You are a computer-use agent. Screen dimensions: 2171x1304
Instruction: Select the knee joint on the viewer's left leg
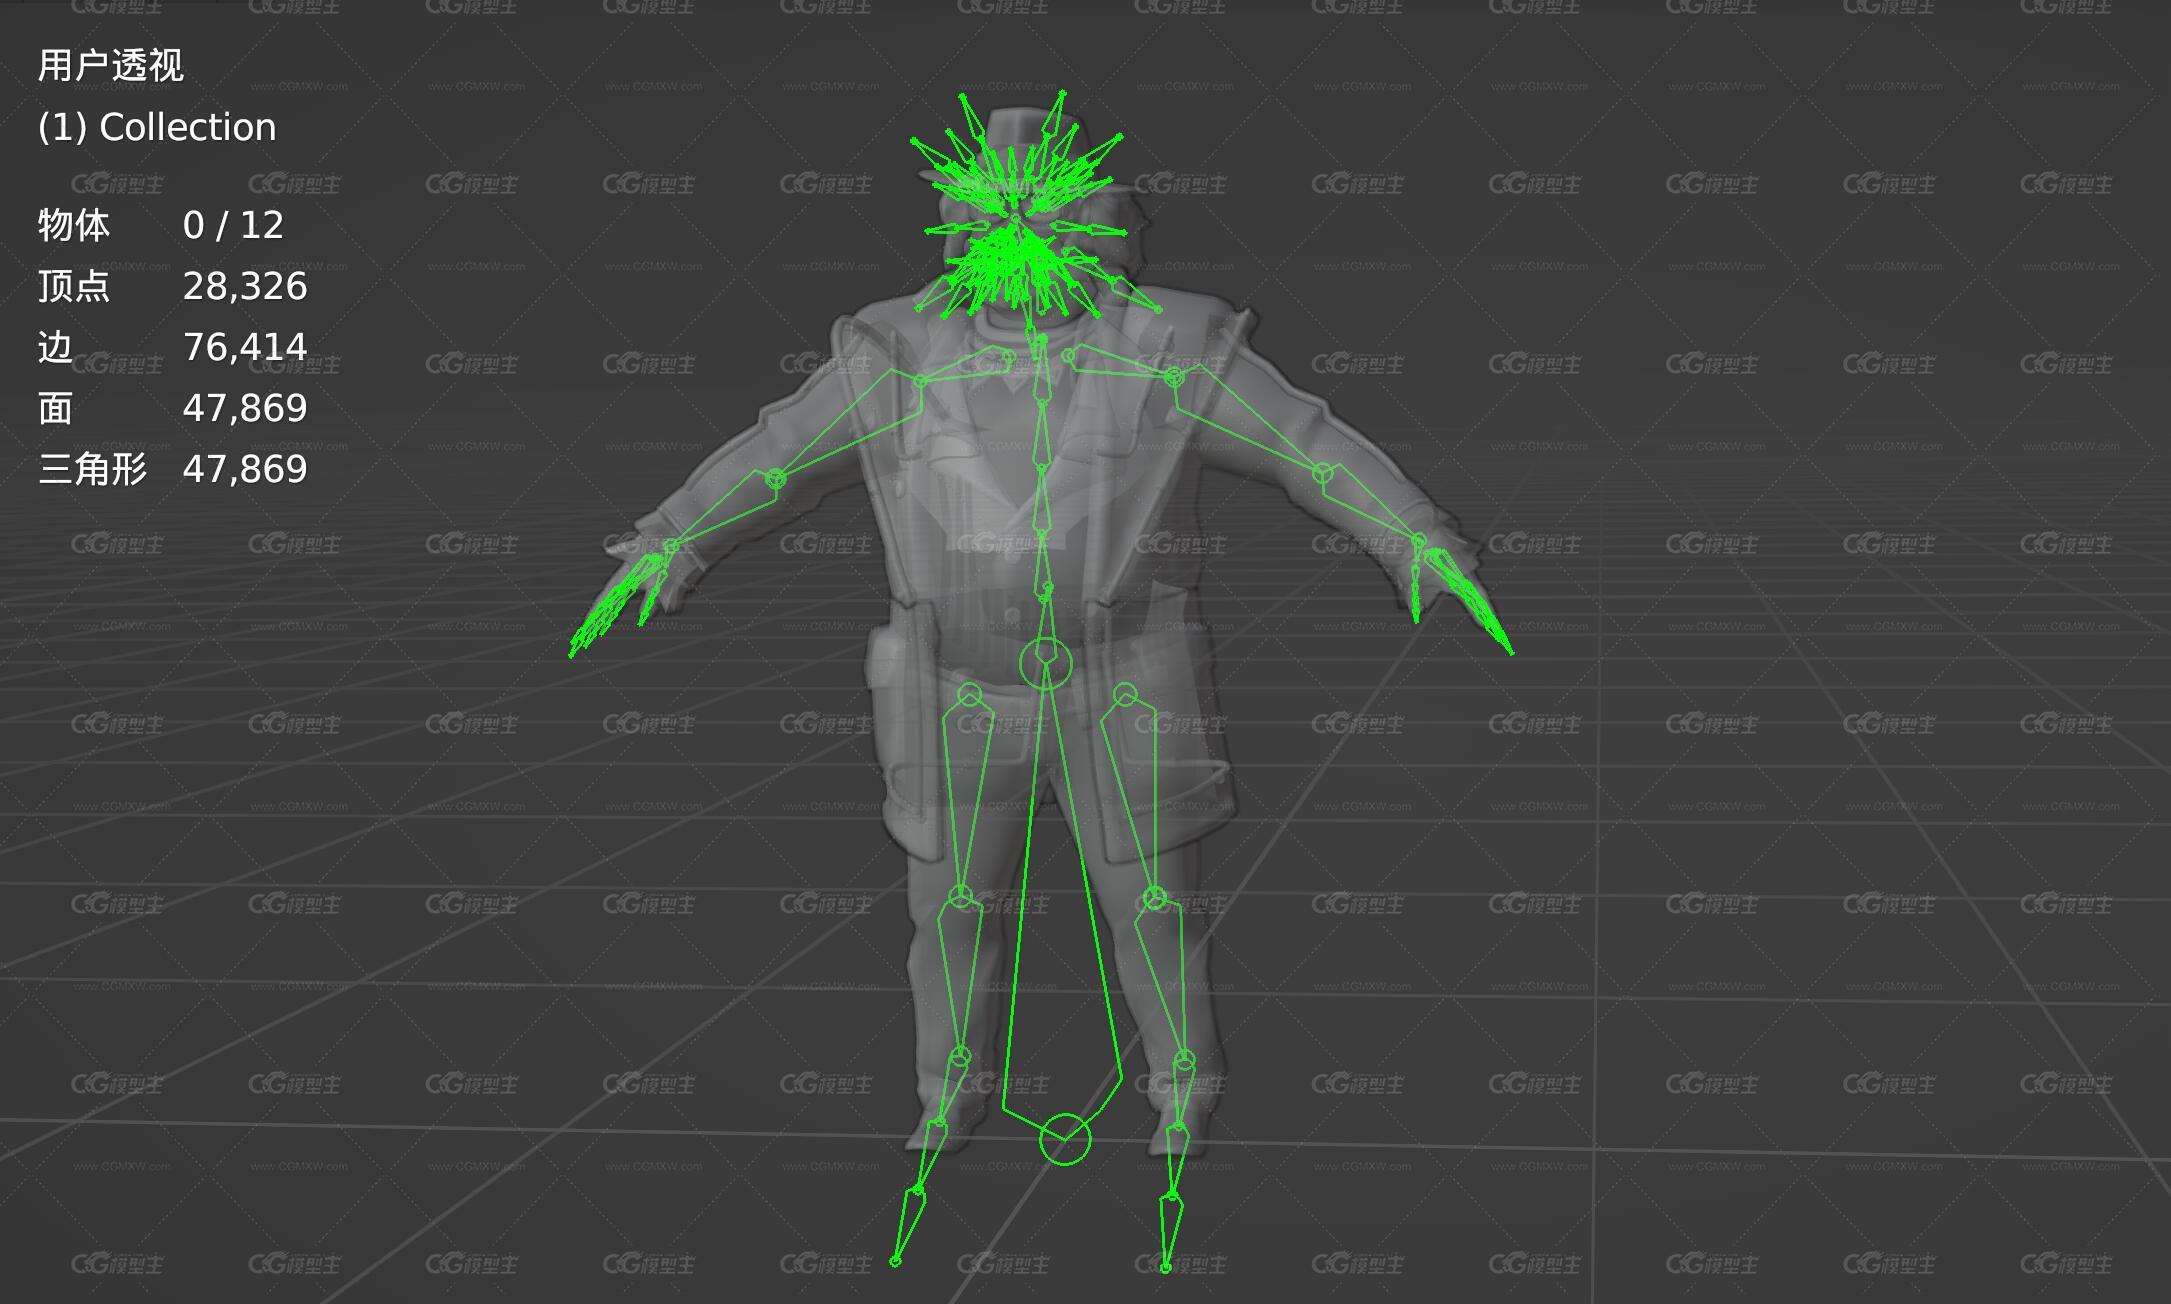click(961, 896)
